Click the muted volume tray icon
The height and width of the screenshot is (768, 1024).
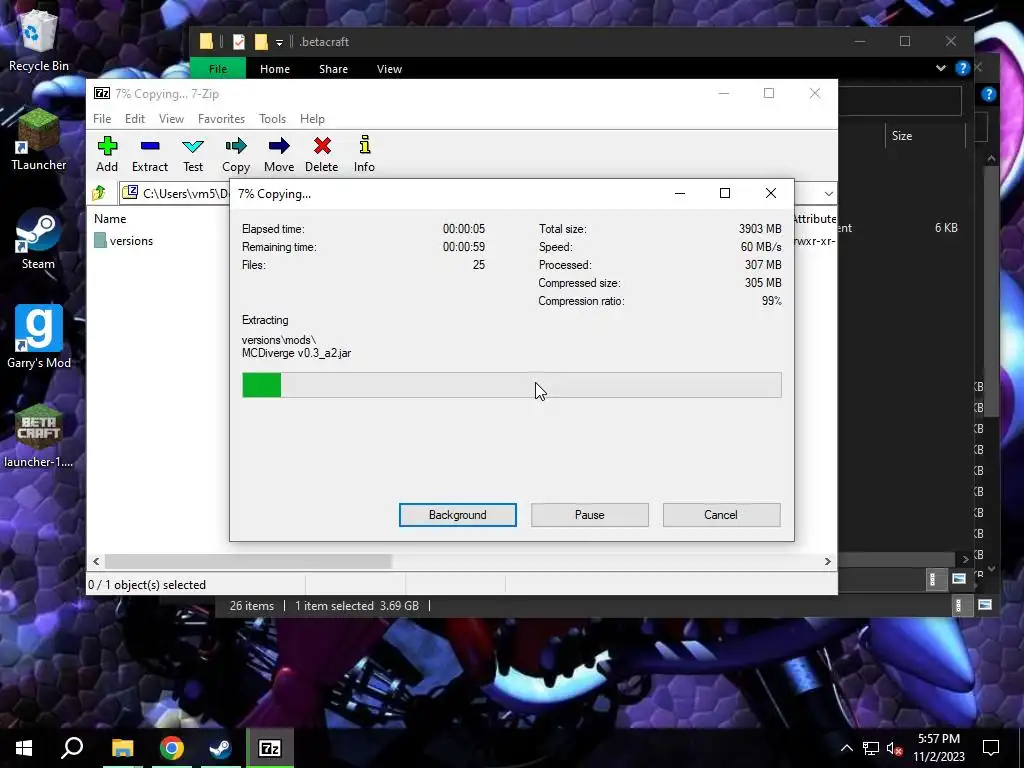(x=894, y=748)
